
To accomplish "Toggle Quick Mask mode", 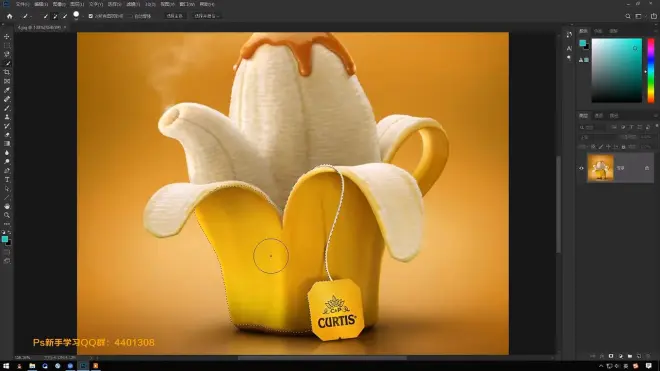I will 7,252.
